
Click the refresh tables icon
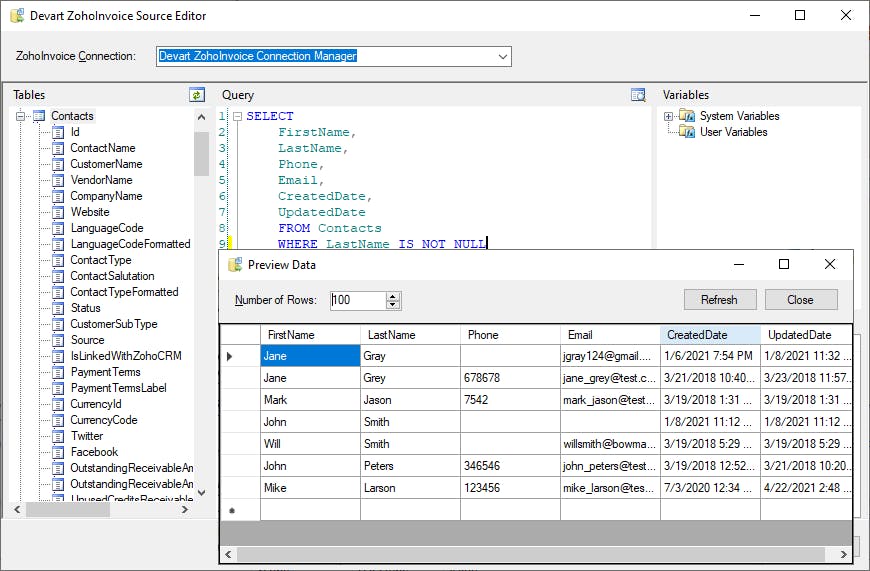pos(197,95)
